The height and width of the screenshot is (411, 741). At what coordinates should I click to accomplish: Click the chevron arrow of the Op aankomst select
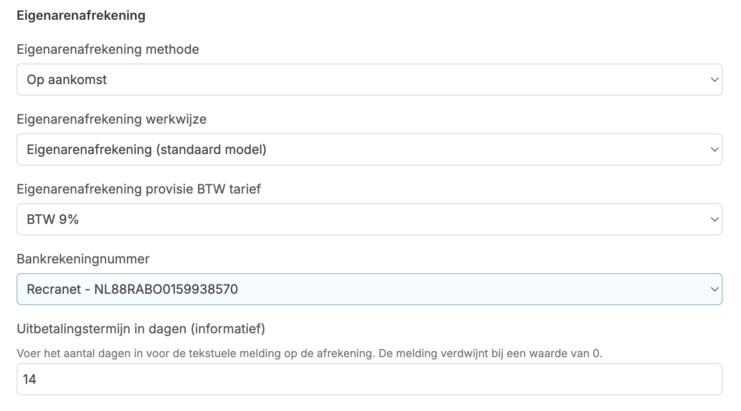coord(713,80)
